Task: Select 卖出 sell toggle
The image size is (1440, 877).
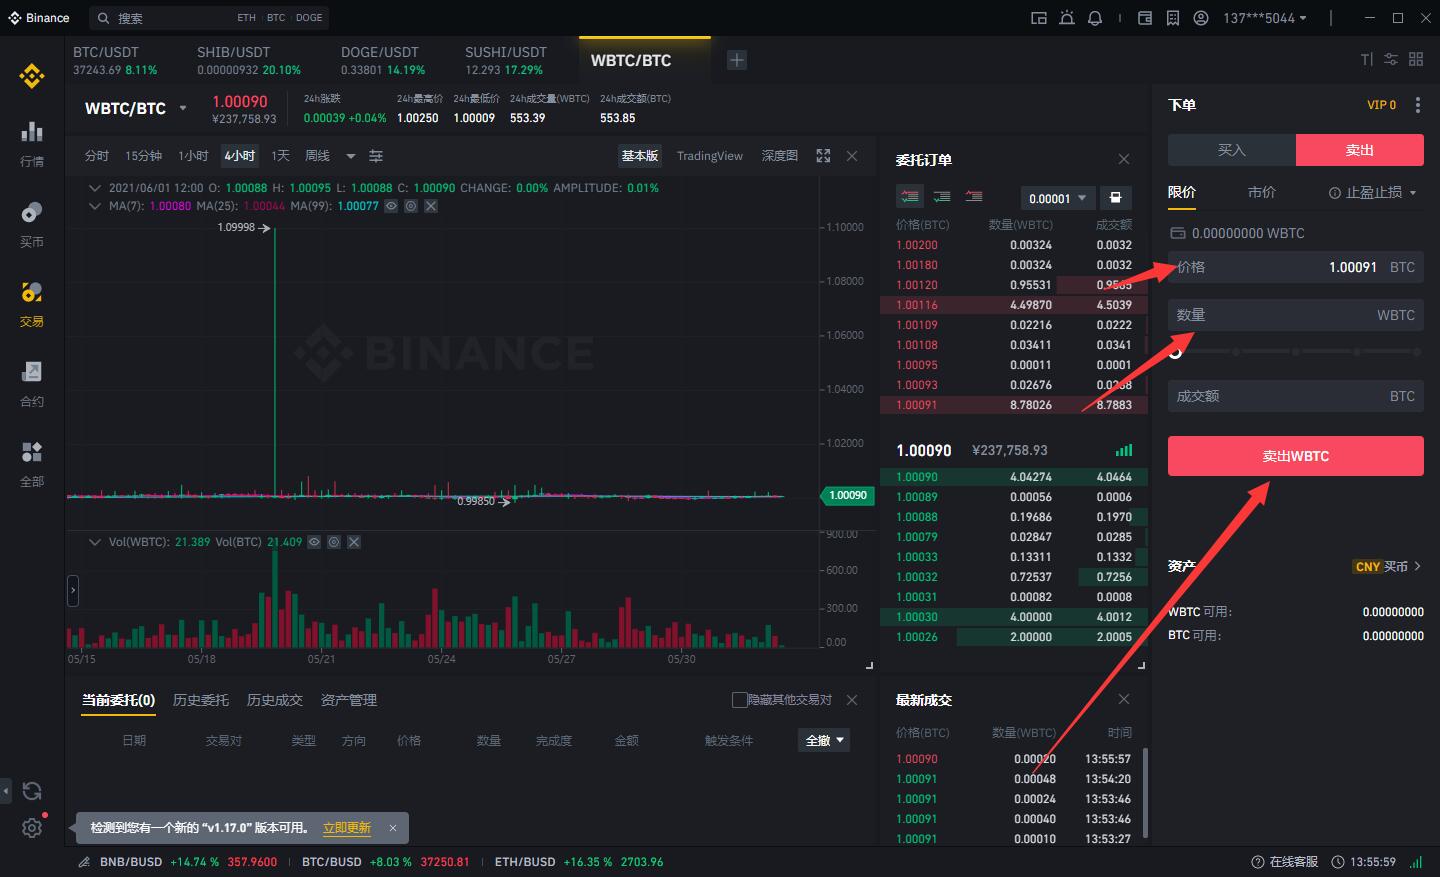Action: pyautogui.click(x=1360, y=150)
